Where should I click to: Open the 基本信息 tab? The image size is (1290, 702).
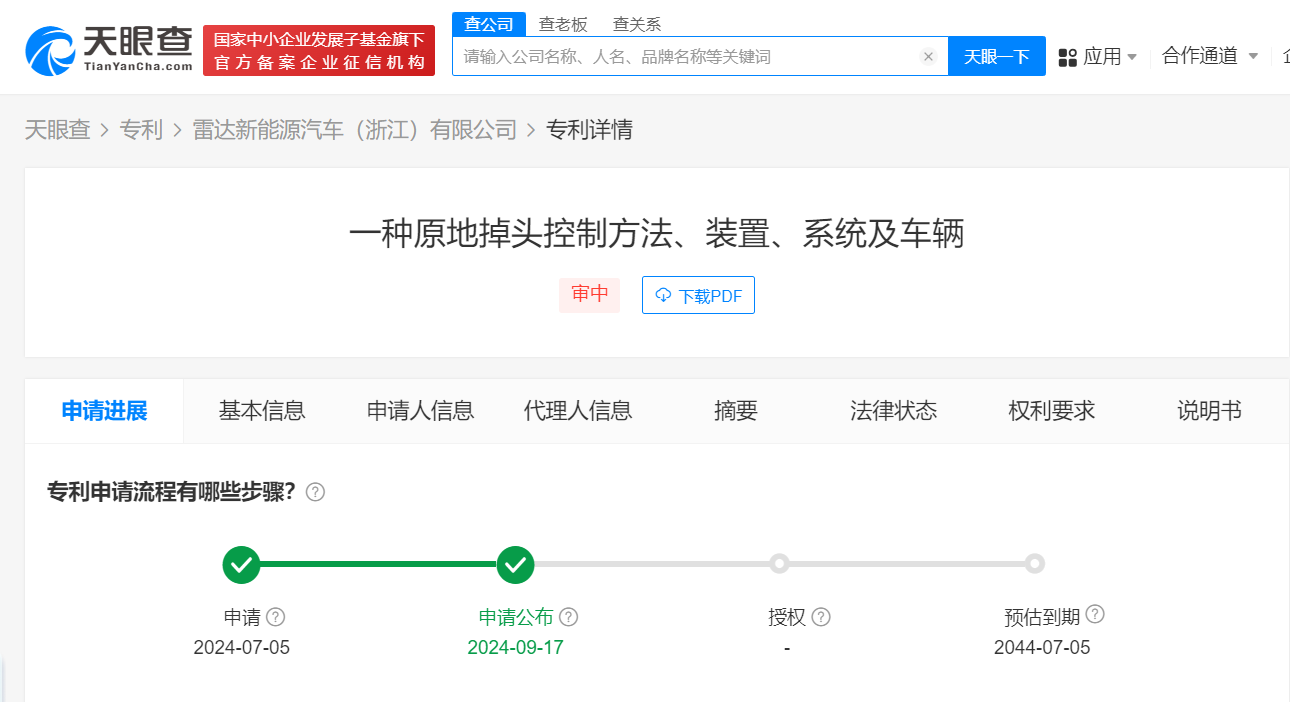[261, 410]
